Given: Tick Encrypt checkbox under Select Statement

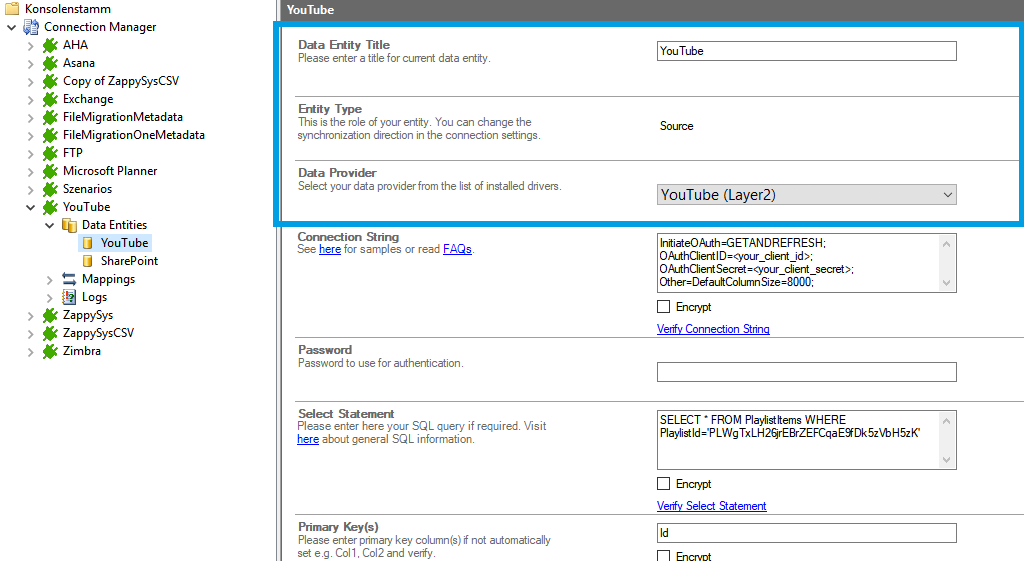Looking at the screenshot, I should click(x=664, y=484).
